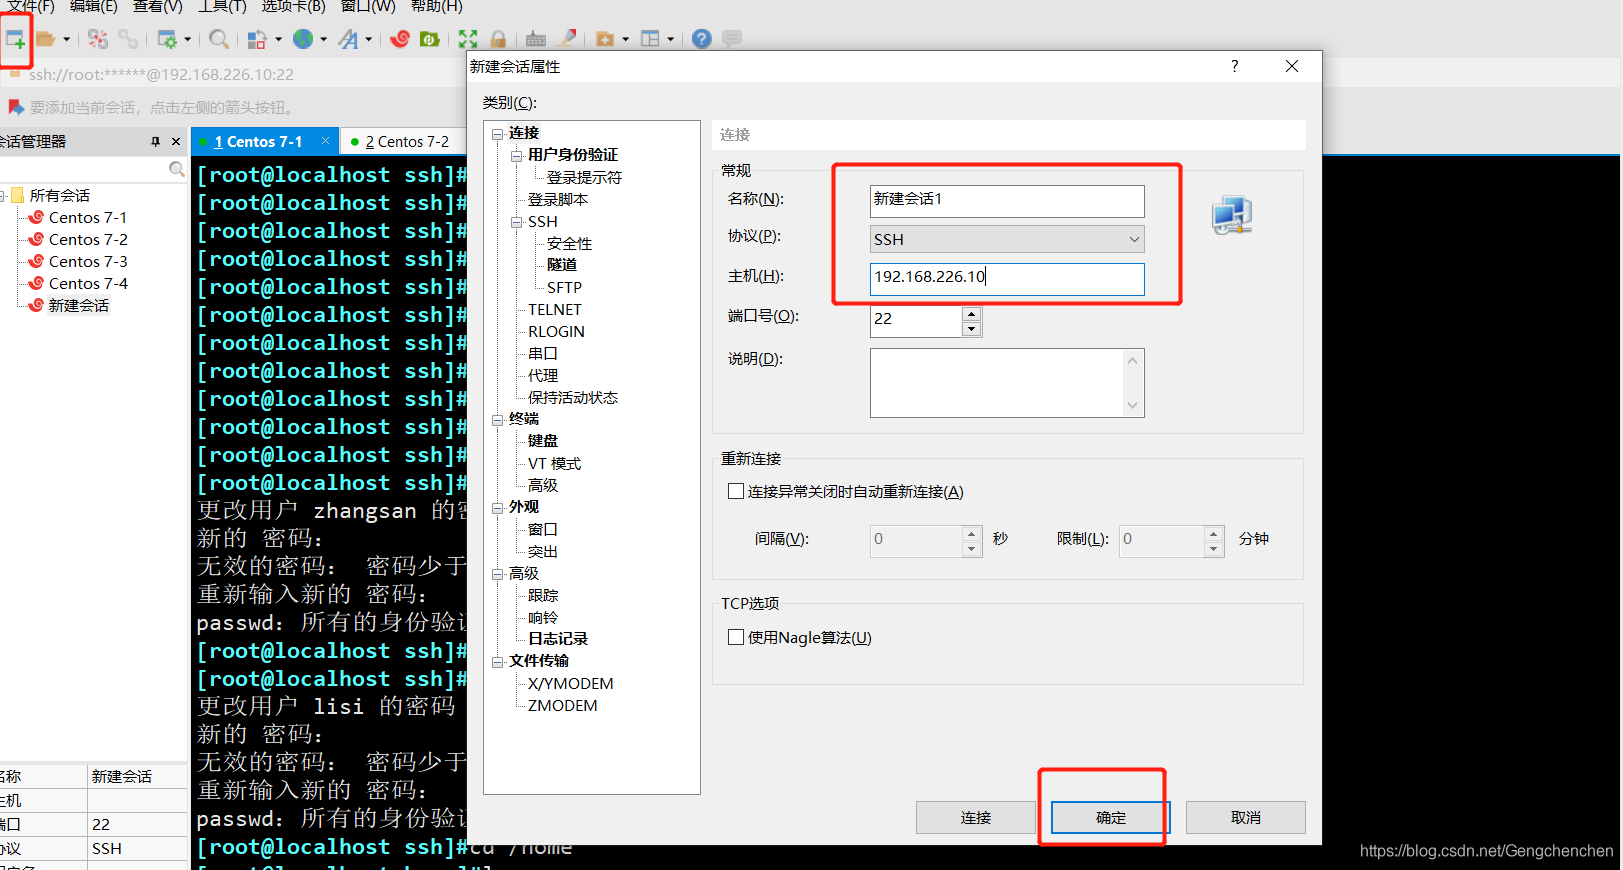Click the session properties gear icon
This screenshot has height=870, width=1623.
click(167, 39)
